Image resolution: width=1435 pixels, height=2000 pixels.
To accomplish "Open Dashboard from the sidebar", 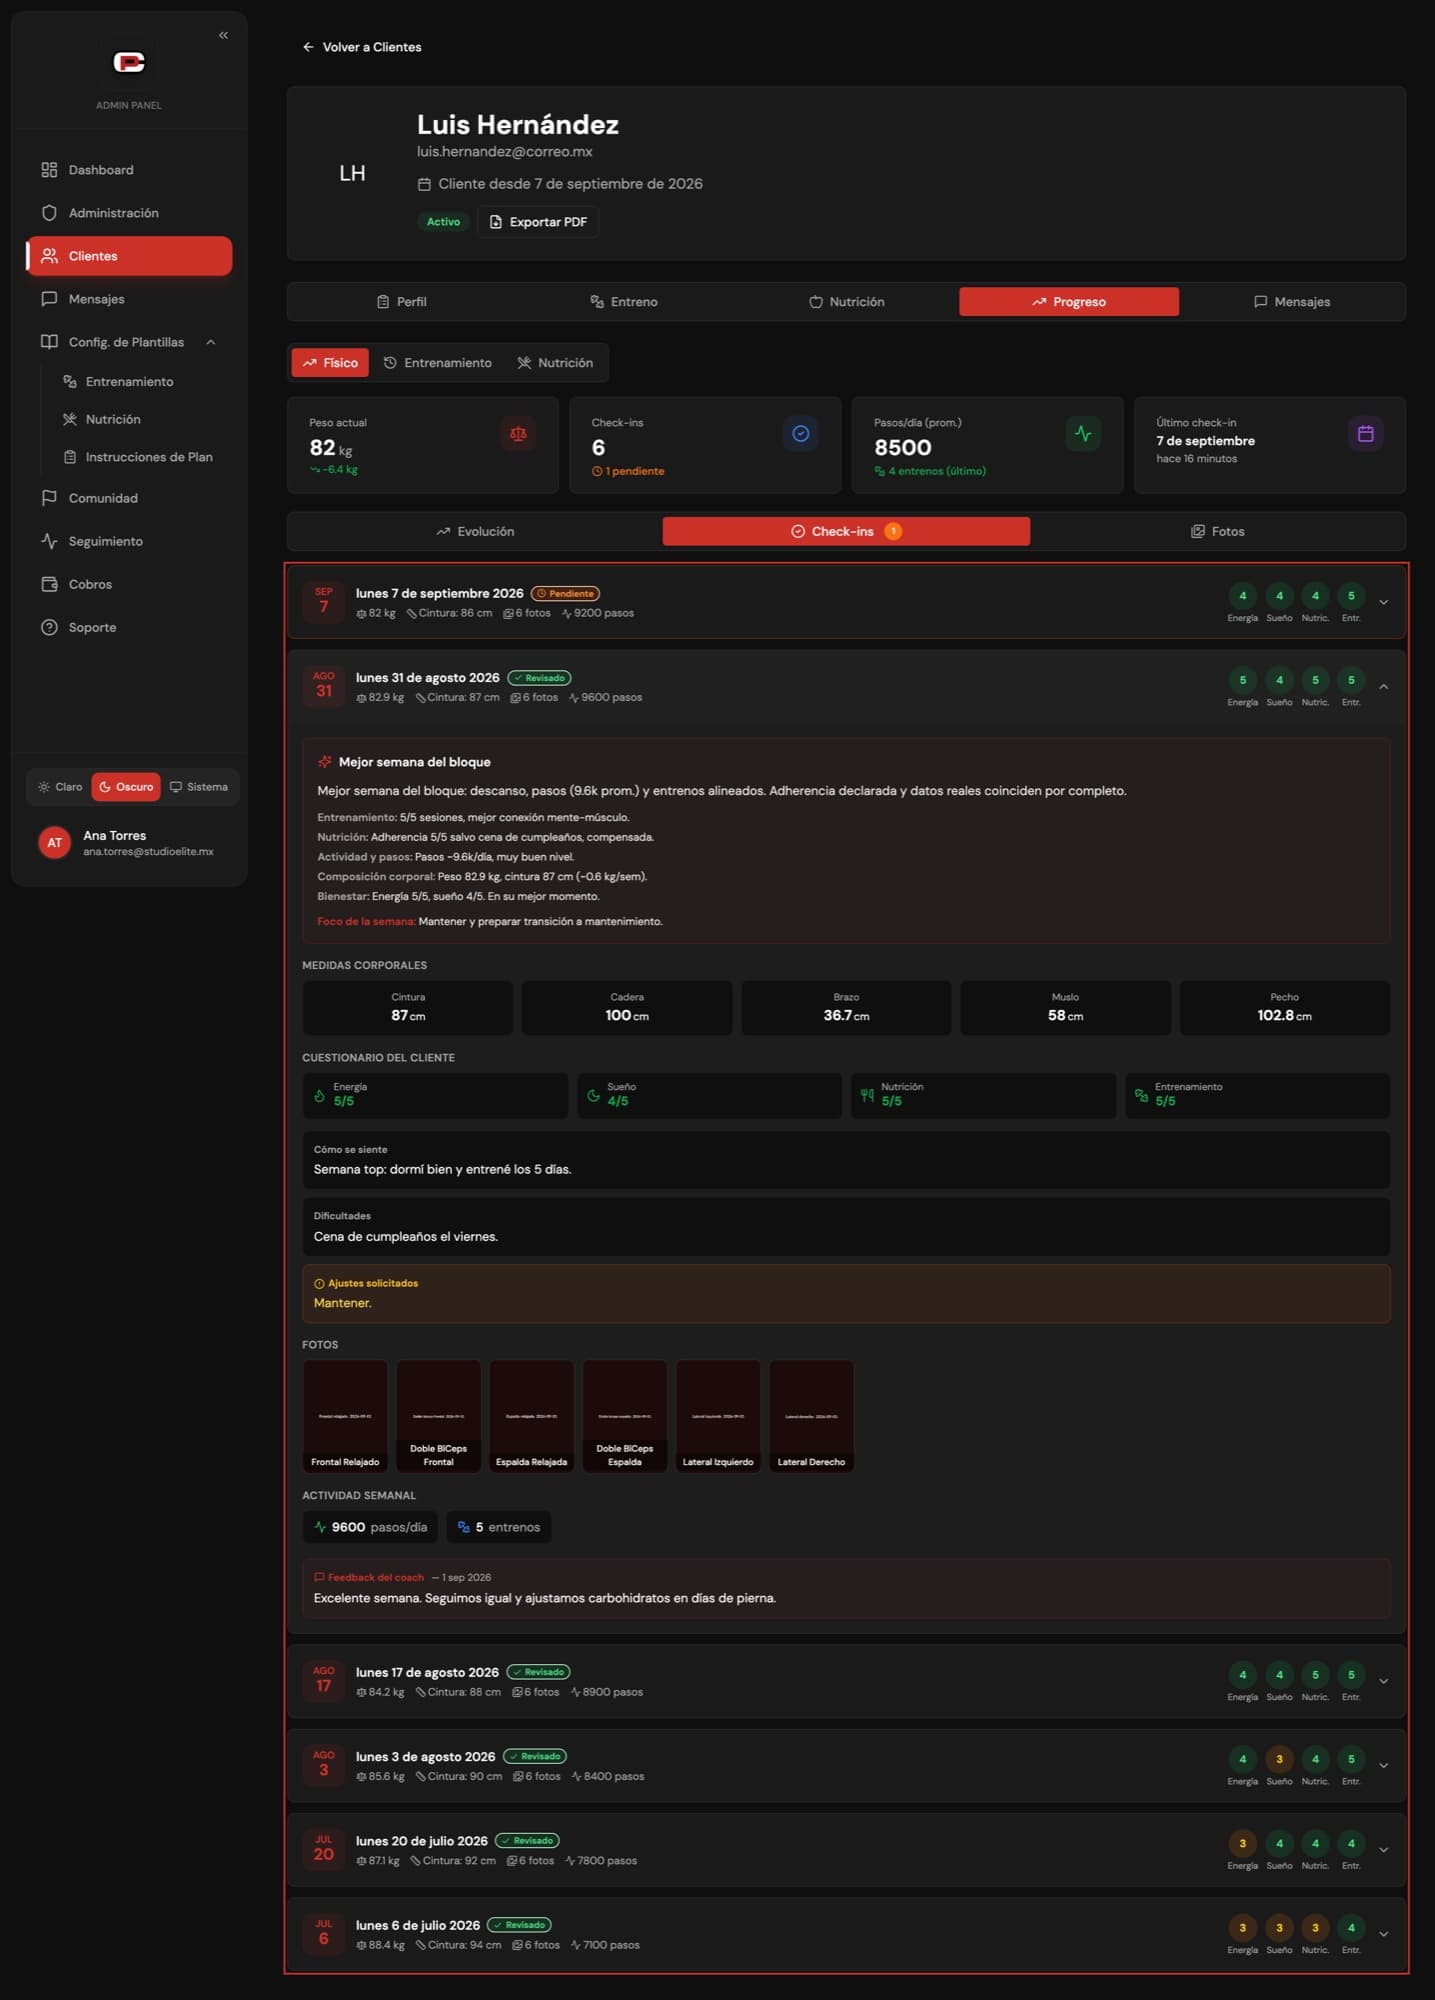I will [x=130, y=170].
